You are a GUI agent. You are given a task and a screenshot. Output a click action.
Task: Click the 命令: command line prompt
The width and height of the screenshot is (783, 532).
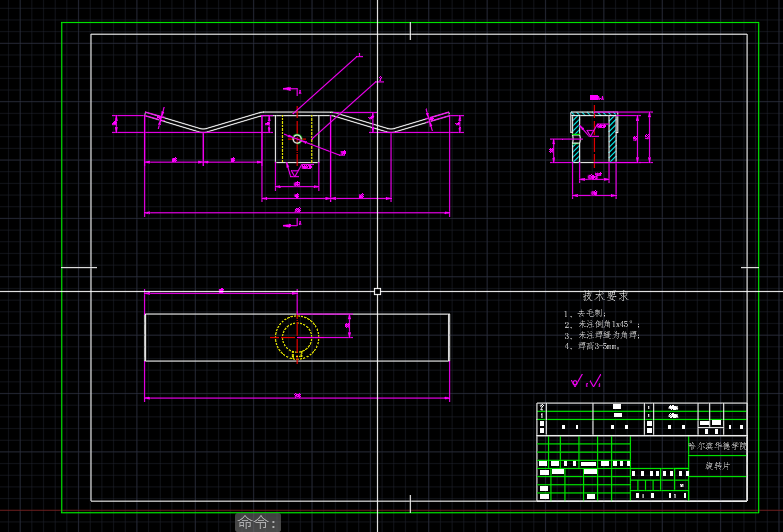(258, 523)
